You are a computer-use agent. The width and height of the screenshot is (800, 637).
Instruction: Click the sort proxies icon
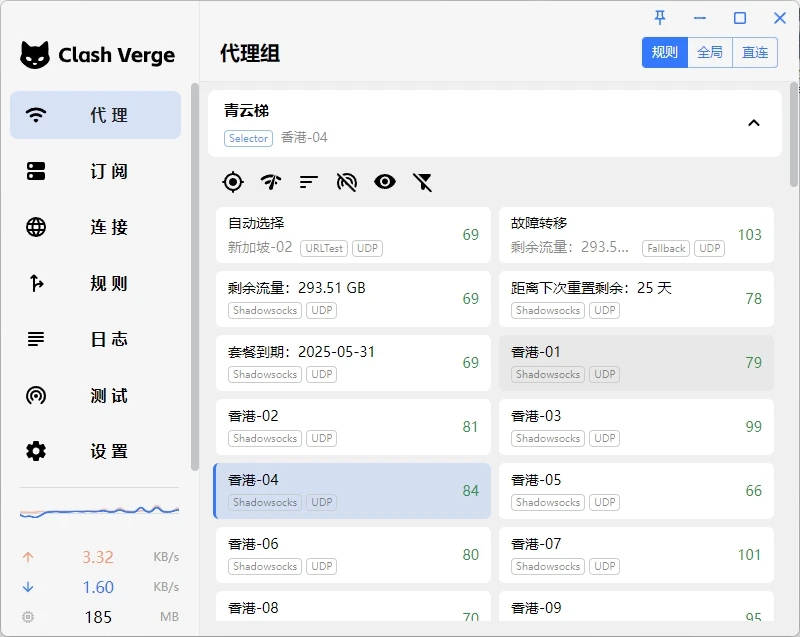point(309,181)
